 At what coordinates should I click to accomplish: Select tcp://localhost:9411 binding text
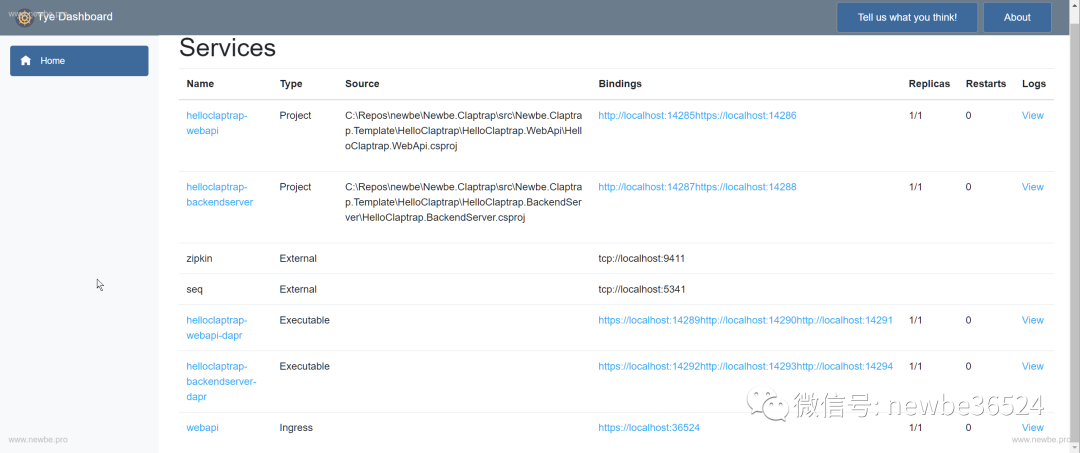(642, 259)
